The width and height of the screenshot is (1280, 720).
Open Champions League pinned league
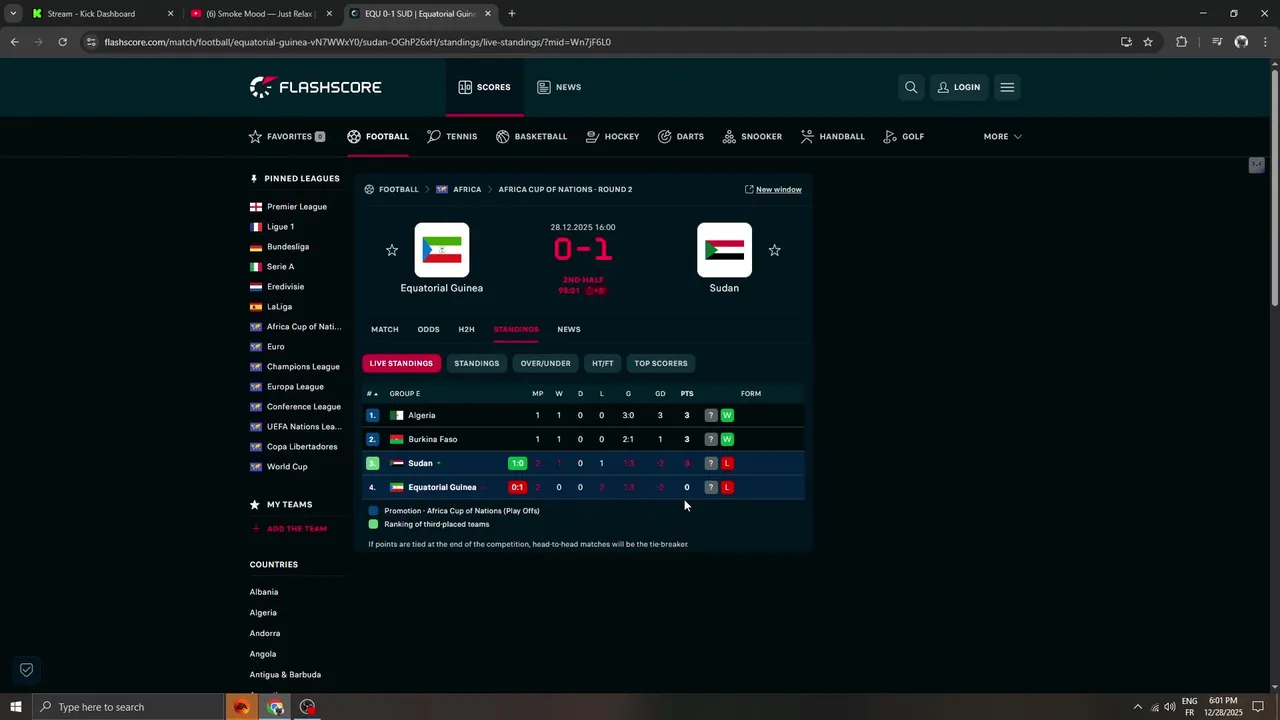303,367
